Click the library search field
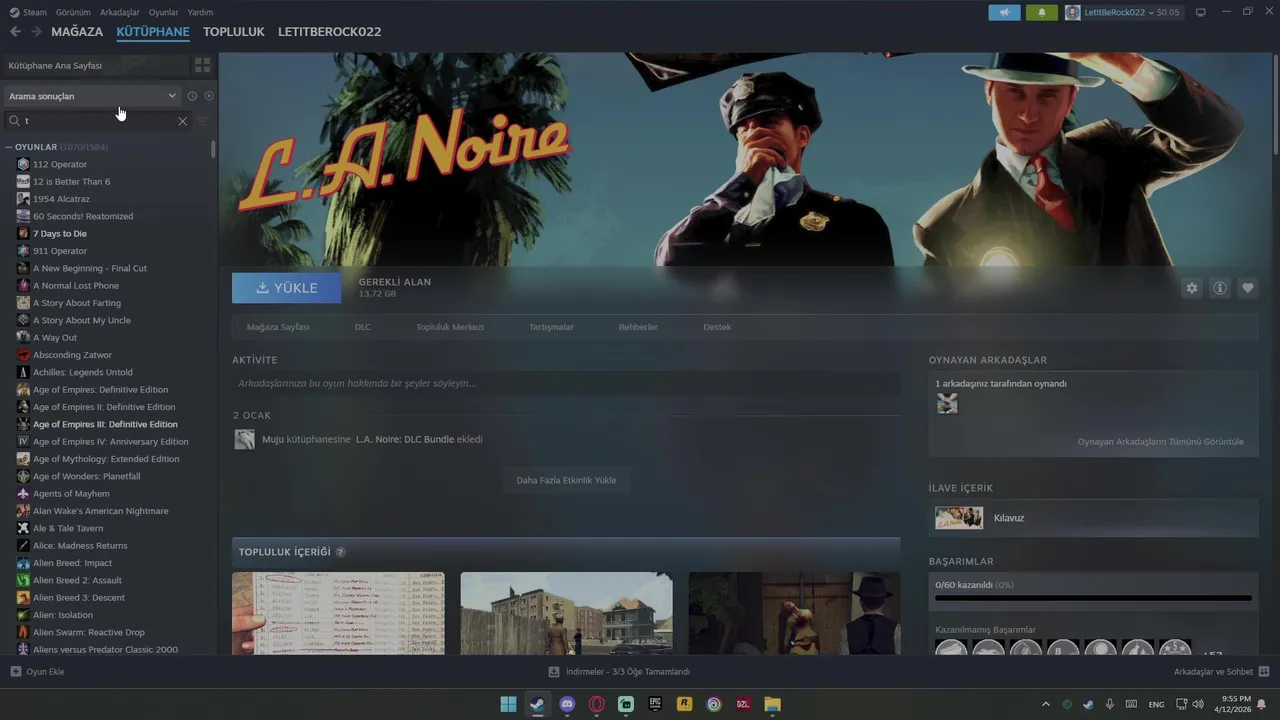This screenshot has height=720, width=1280. pos(98,121)
